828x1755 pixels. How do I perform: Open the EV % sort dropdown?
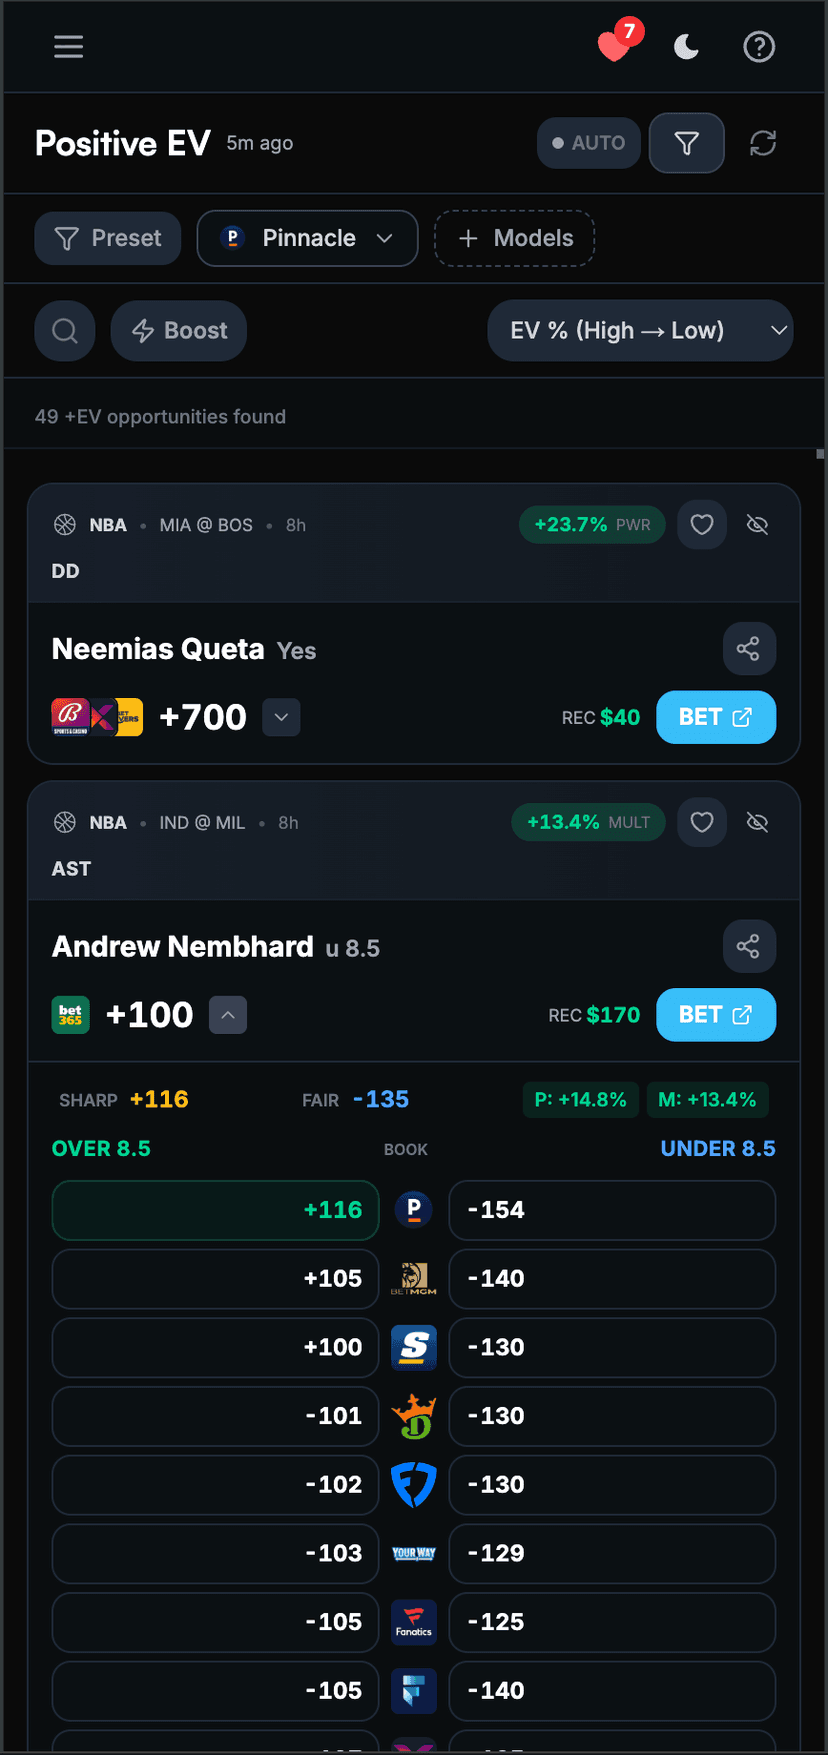tap(640, 331)
